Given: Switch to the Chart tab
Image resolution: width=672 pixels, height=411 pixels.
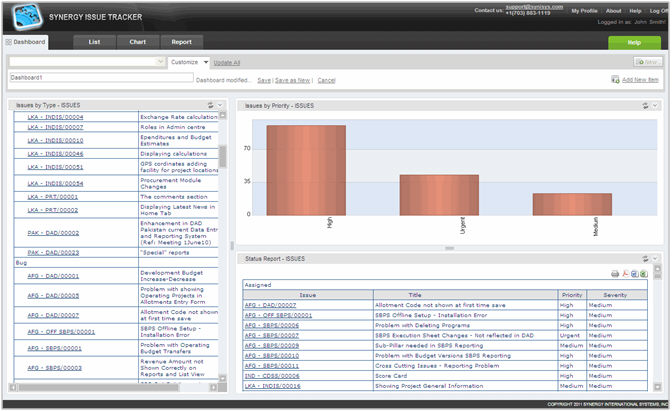Looking at the screenshot, I should [x=138, y=42].
